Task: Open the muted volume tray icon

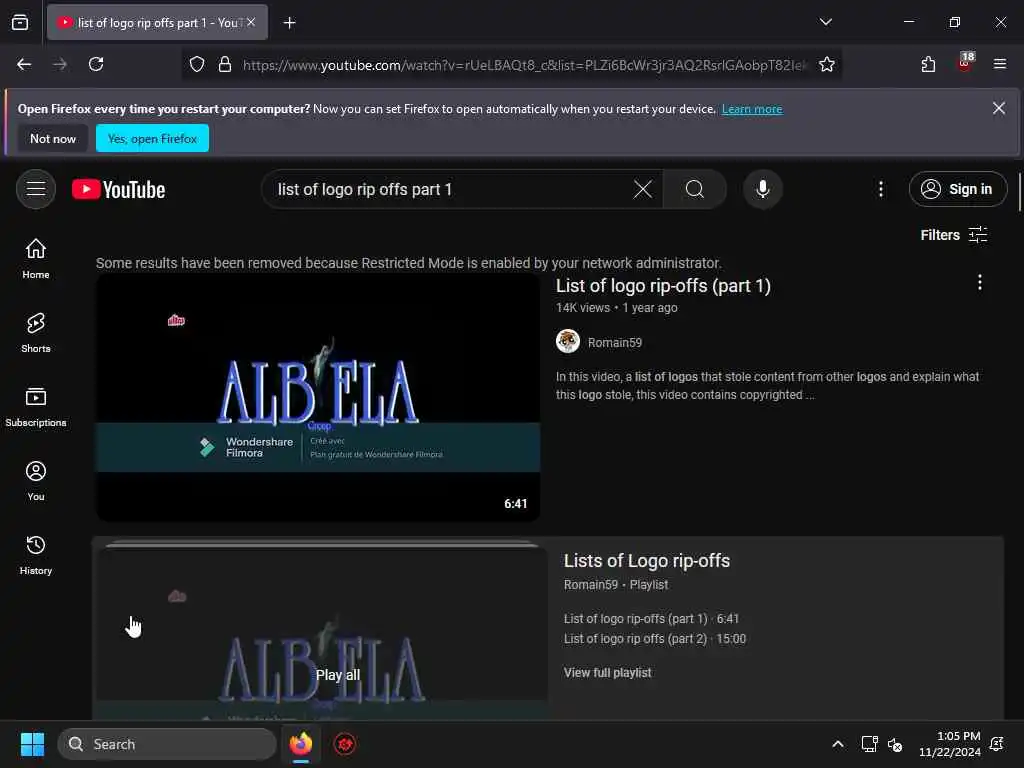Action: pos(895,744)
